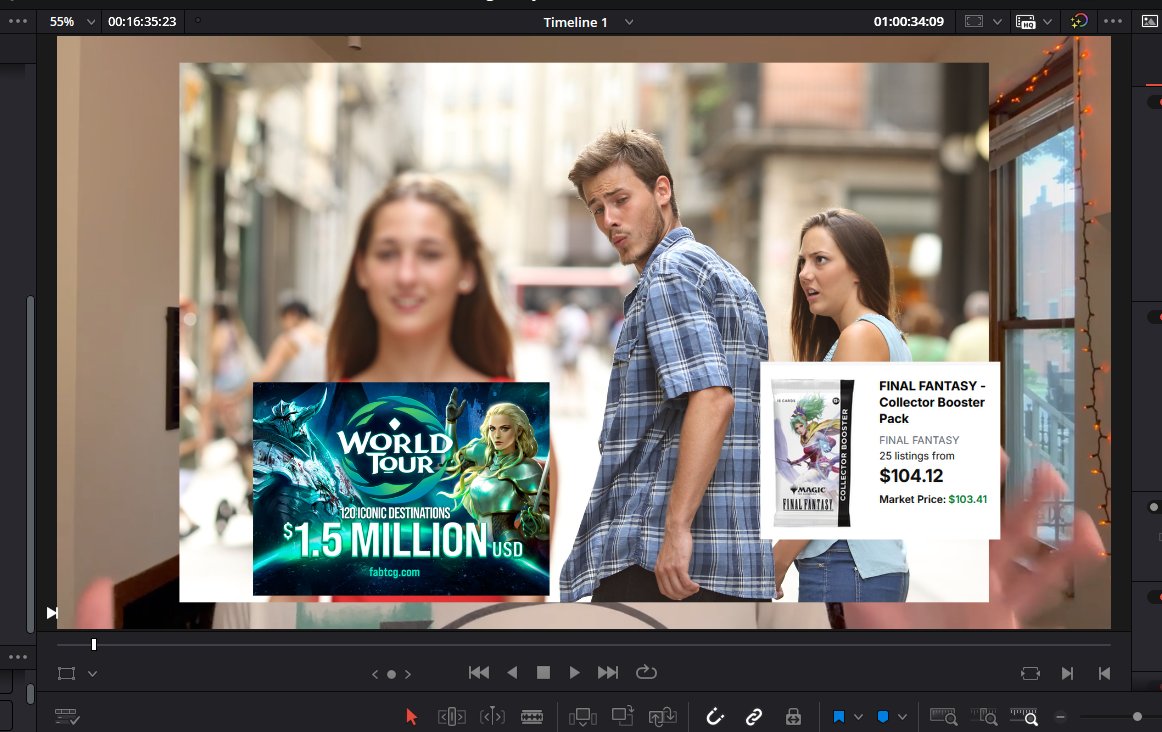Activate Dynamic Trim Mode tool
1162x732 pixels.
click(492, 716)
